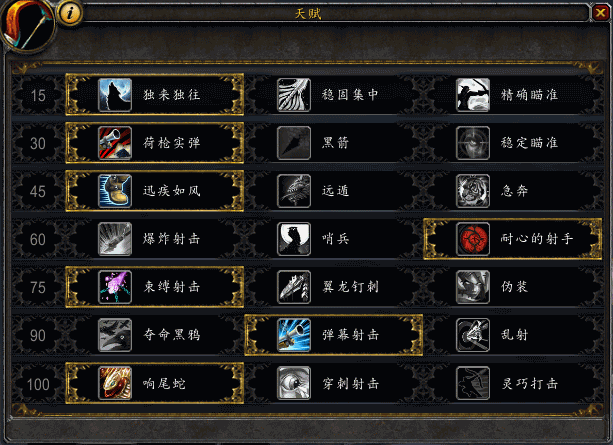
Task: Click the 穿刺射击 eye icon
Action: click(x=294, y=383)
